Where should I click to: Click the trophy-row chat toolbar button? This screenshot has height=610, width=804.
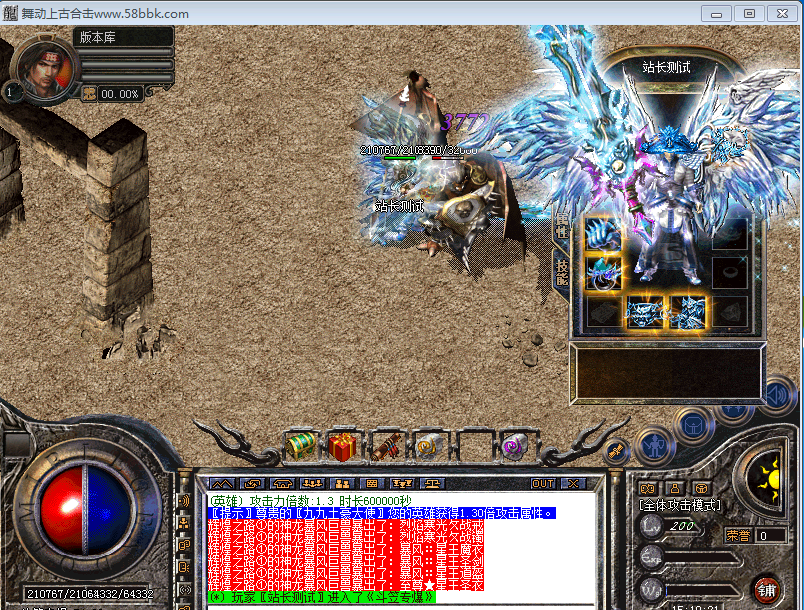click(x=401, y=483)
